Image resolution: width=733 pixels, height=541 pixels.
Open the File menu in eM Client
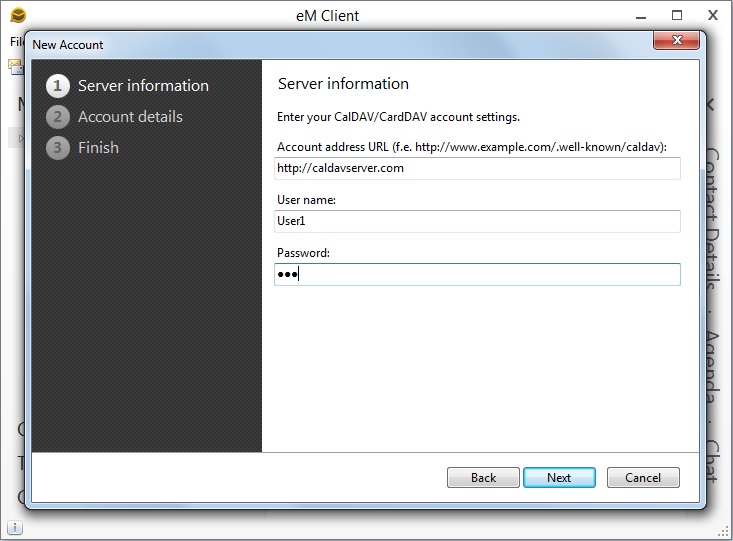pyautogui.click(x=16, y=42)
